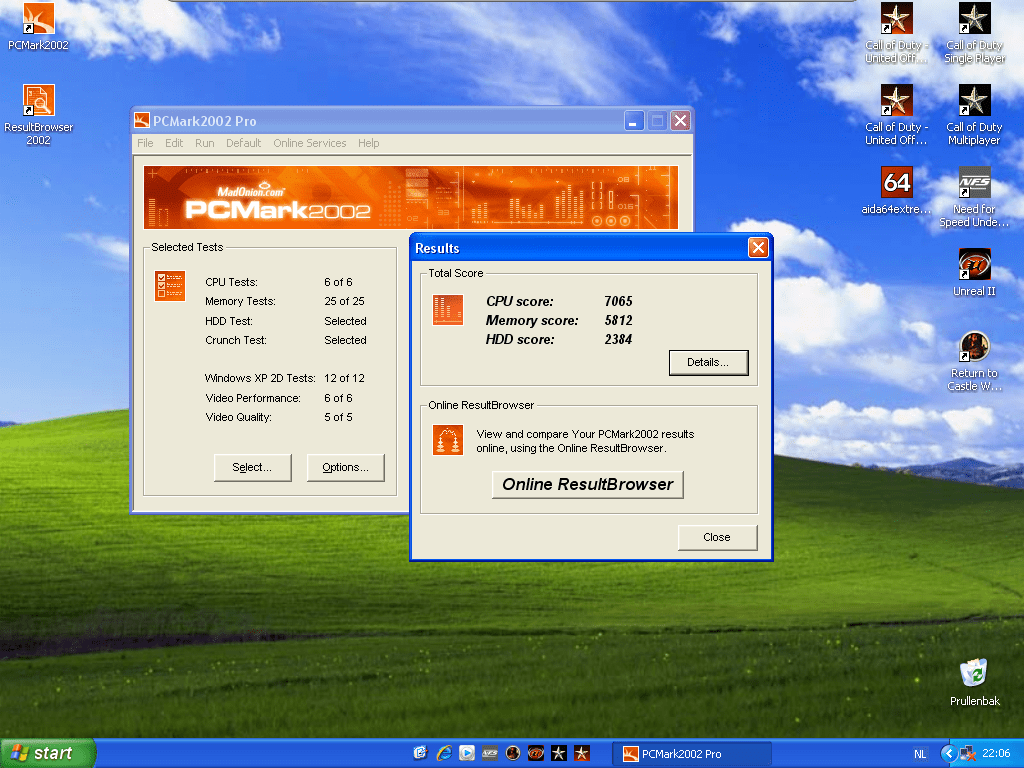Click the Memory score value 5812
This screenshot has height=768, width=1024.
pos(618,320)
